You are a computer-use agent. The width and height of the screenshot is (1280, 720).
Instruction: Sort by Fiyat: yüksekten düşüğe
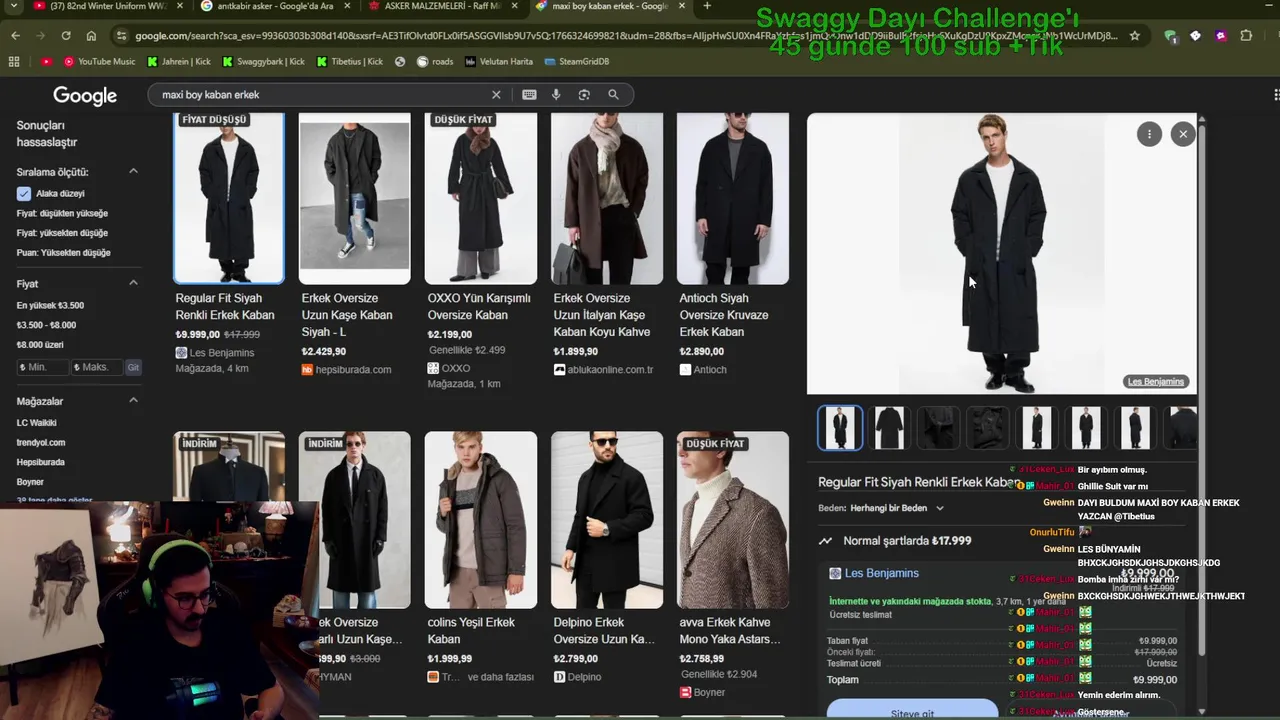pos(62,233)
